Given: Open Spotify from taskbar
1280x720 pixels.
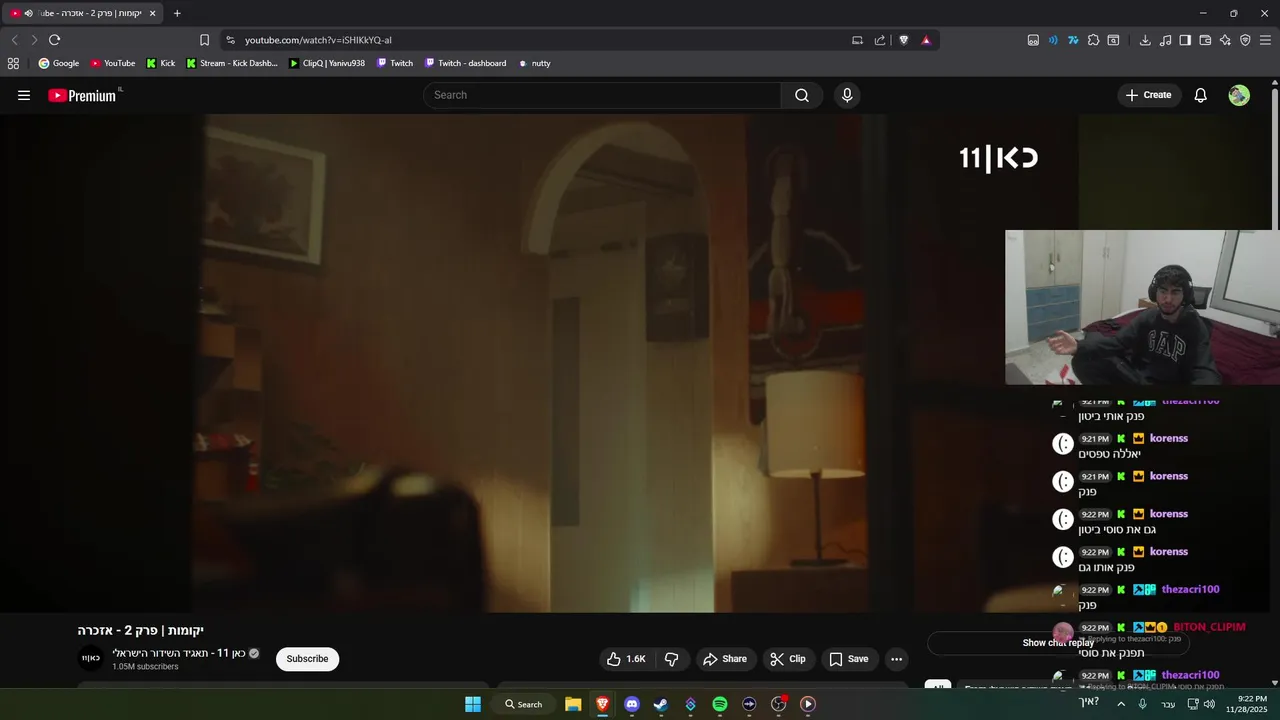Looking at the screenshot, I should click(x=720, y=704).
